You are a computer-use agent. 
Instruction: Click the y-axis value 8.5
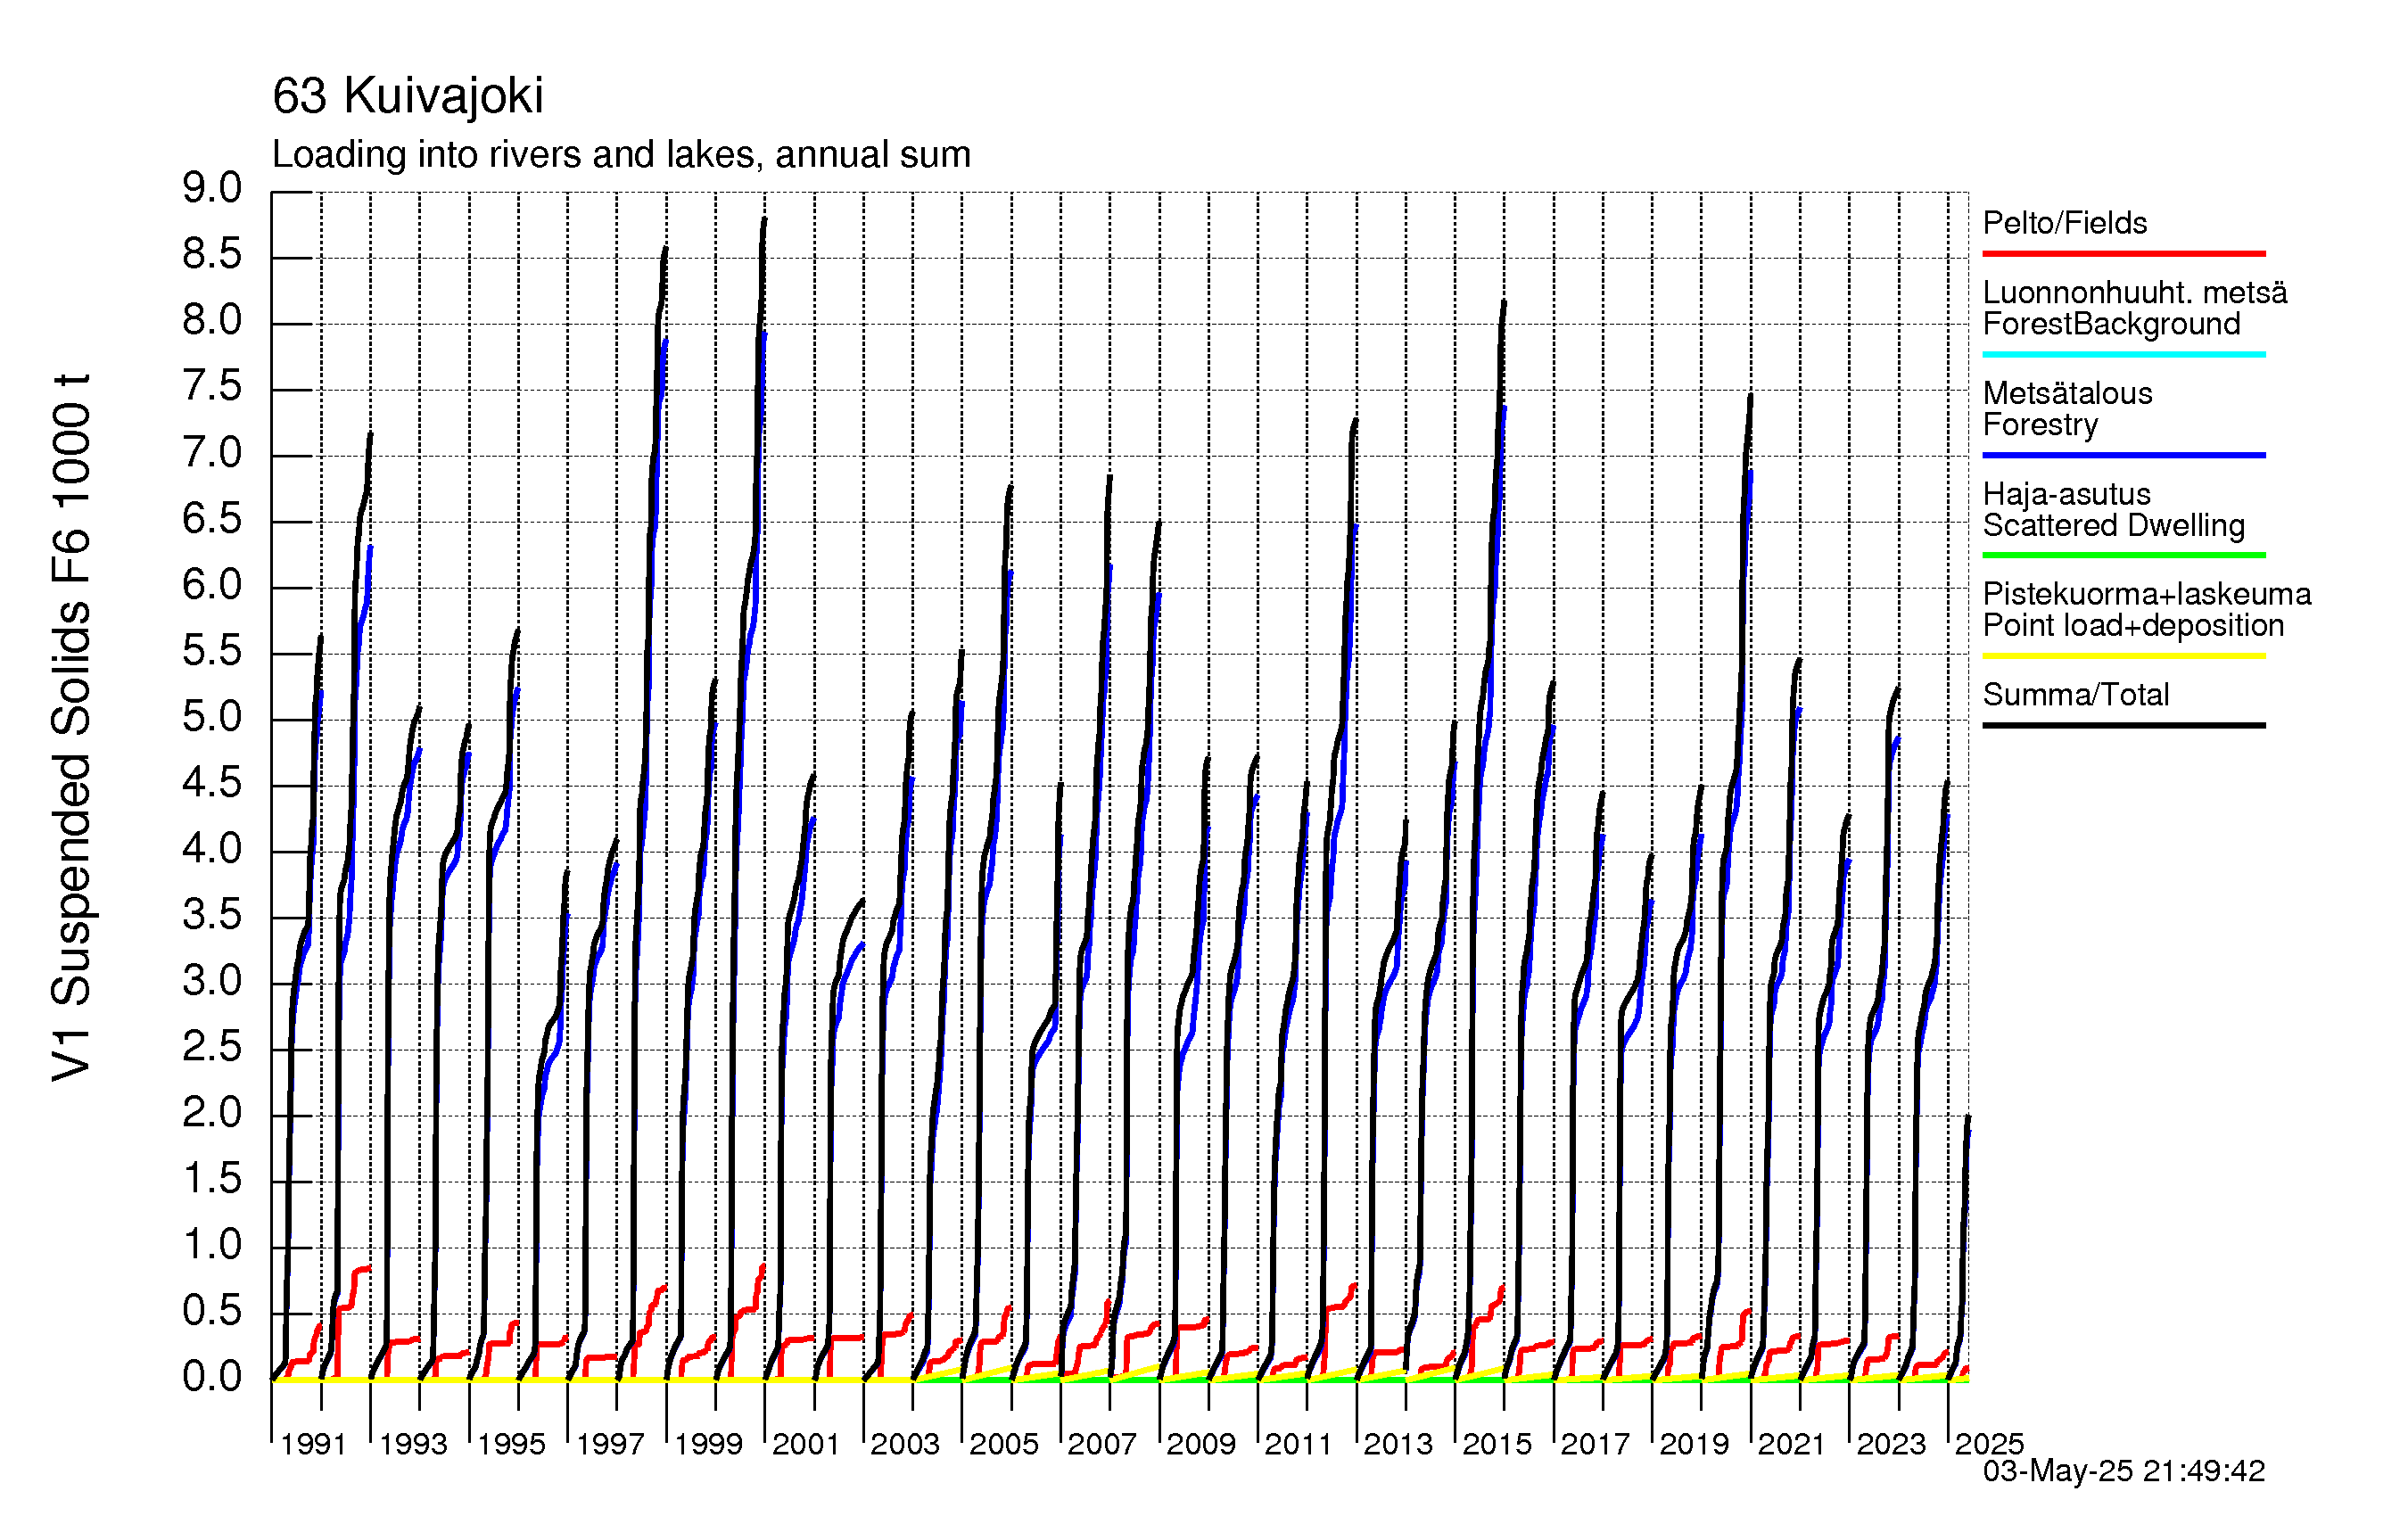pyautogui.click(x=212, y=254)
